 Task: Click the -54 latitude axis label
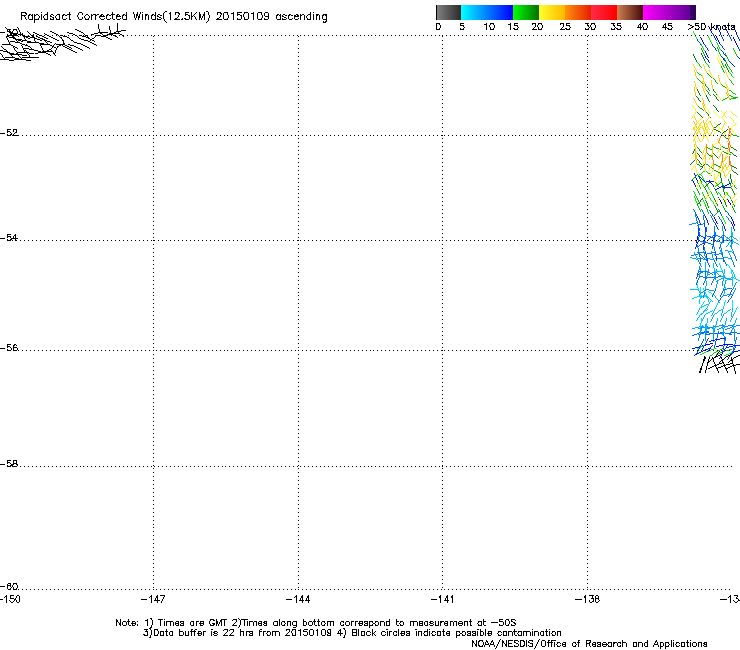9,237
